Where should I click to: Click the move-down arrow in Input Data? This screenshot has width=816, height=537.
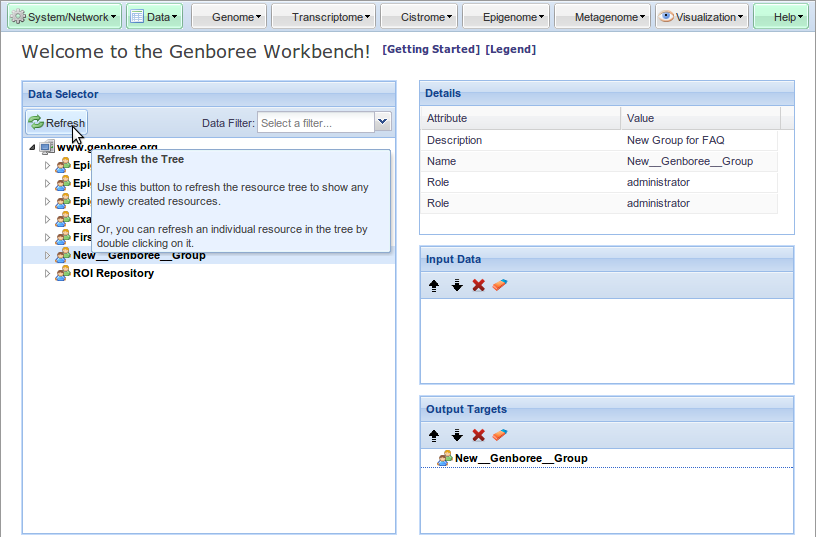pyautogui.click(x=457, y=286)
